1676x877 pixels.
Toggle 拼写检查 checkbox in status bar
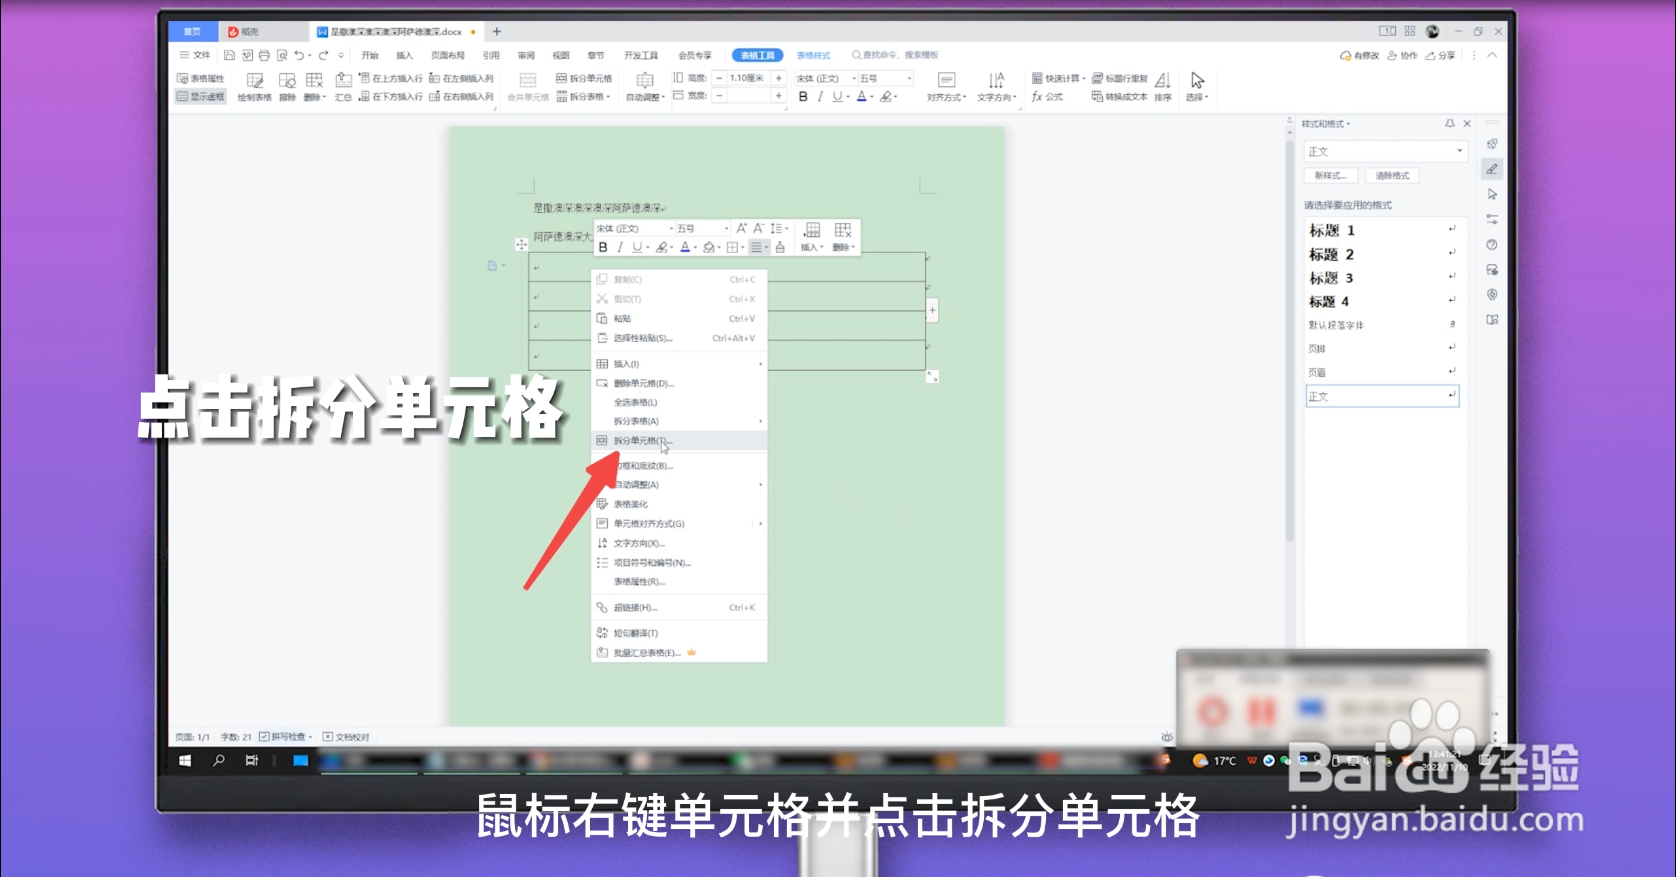264,737
